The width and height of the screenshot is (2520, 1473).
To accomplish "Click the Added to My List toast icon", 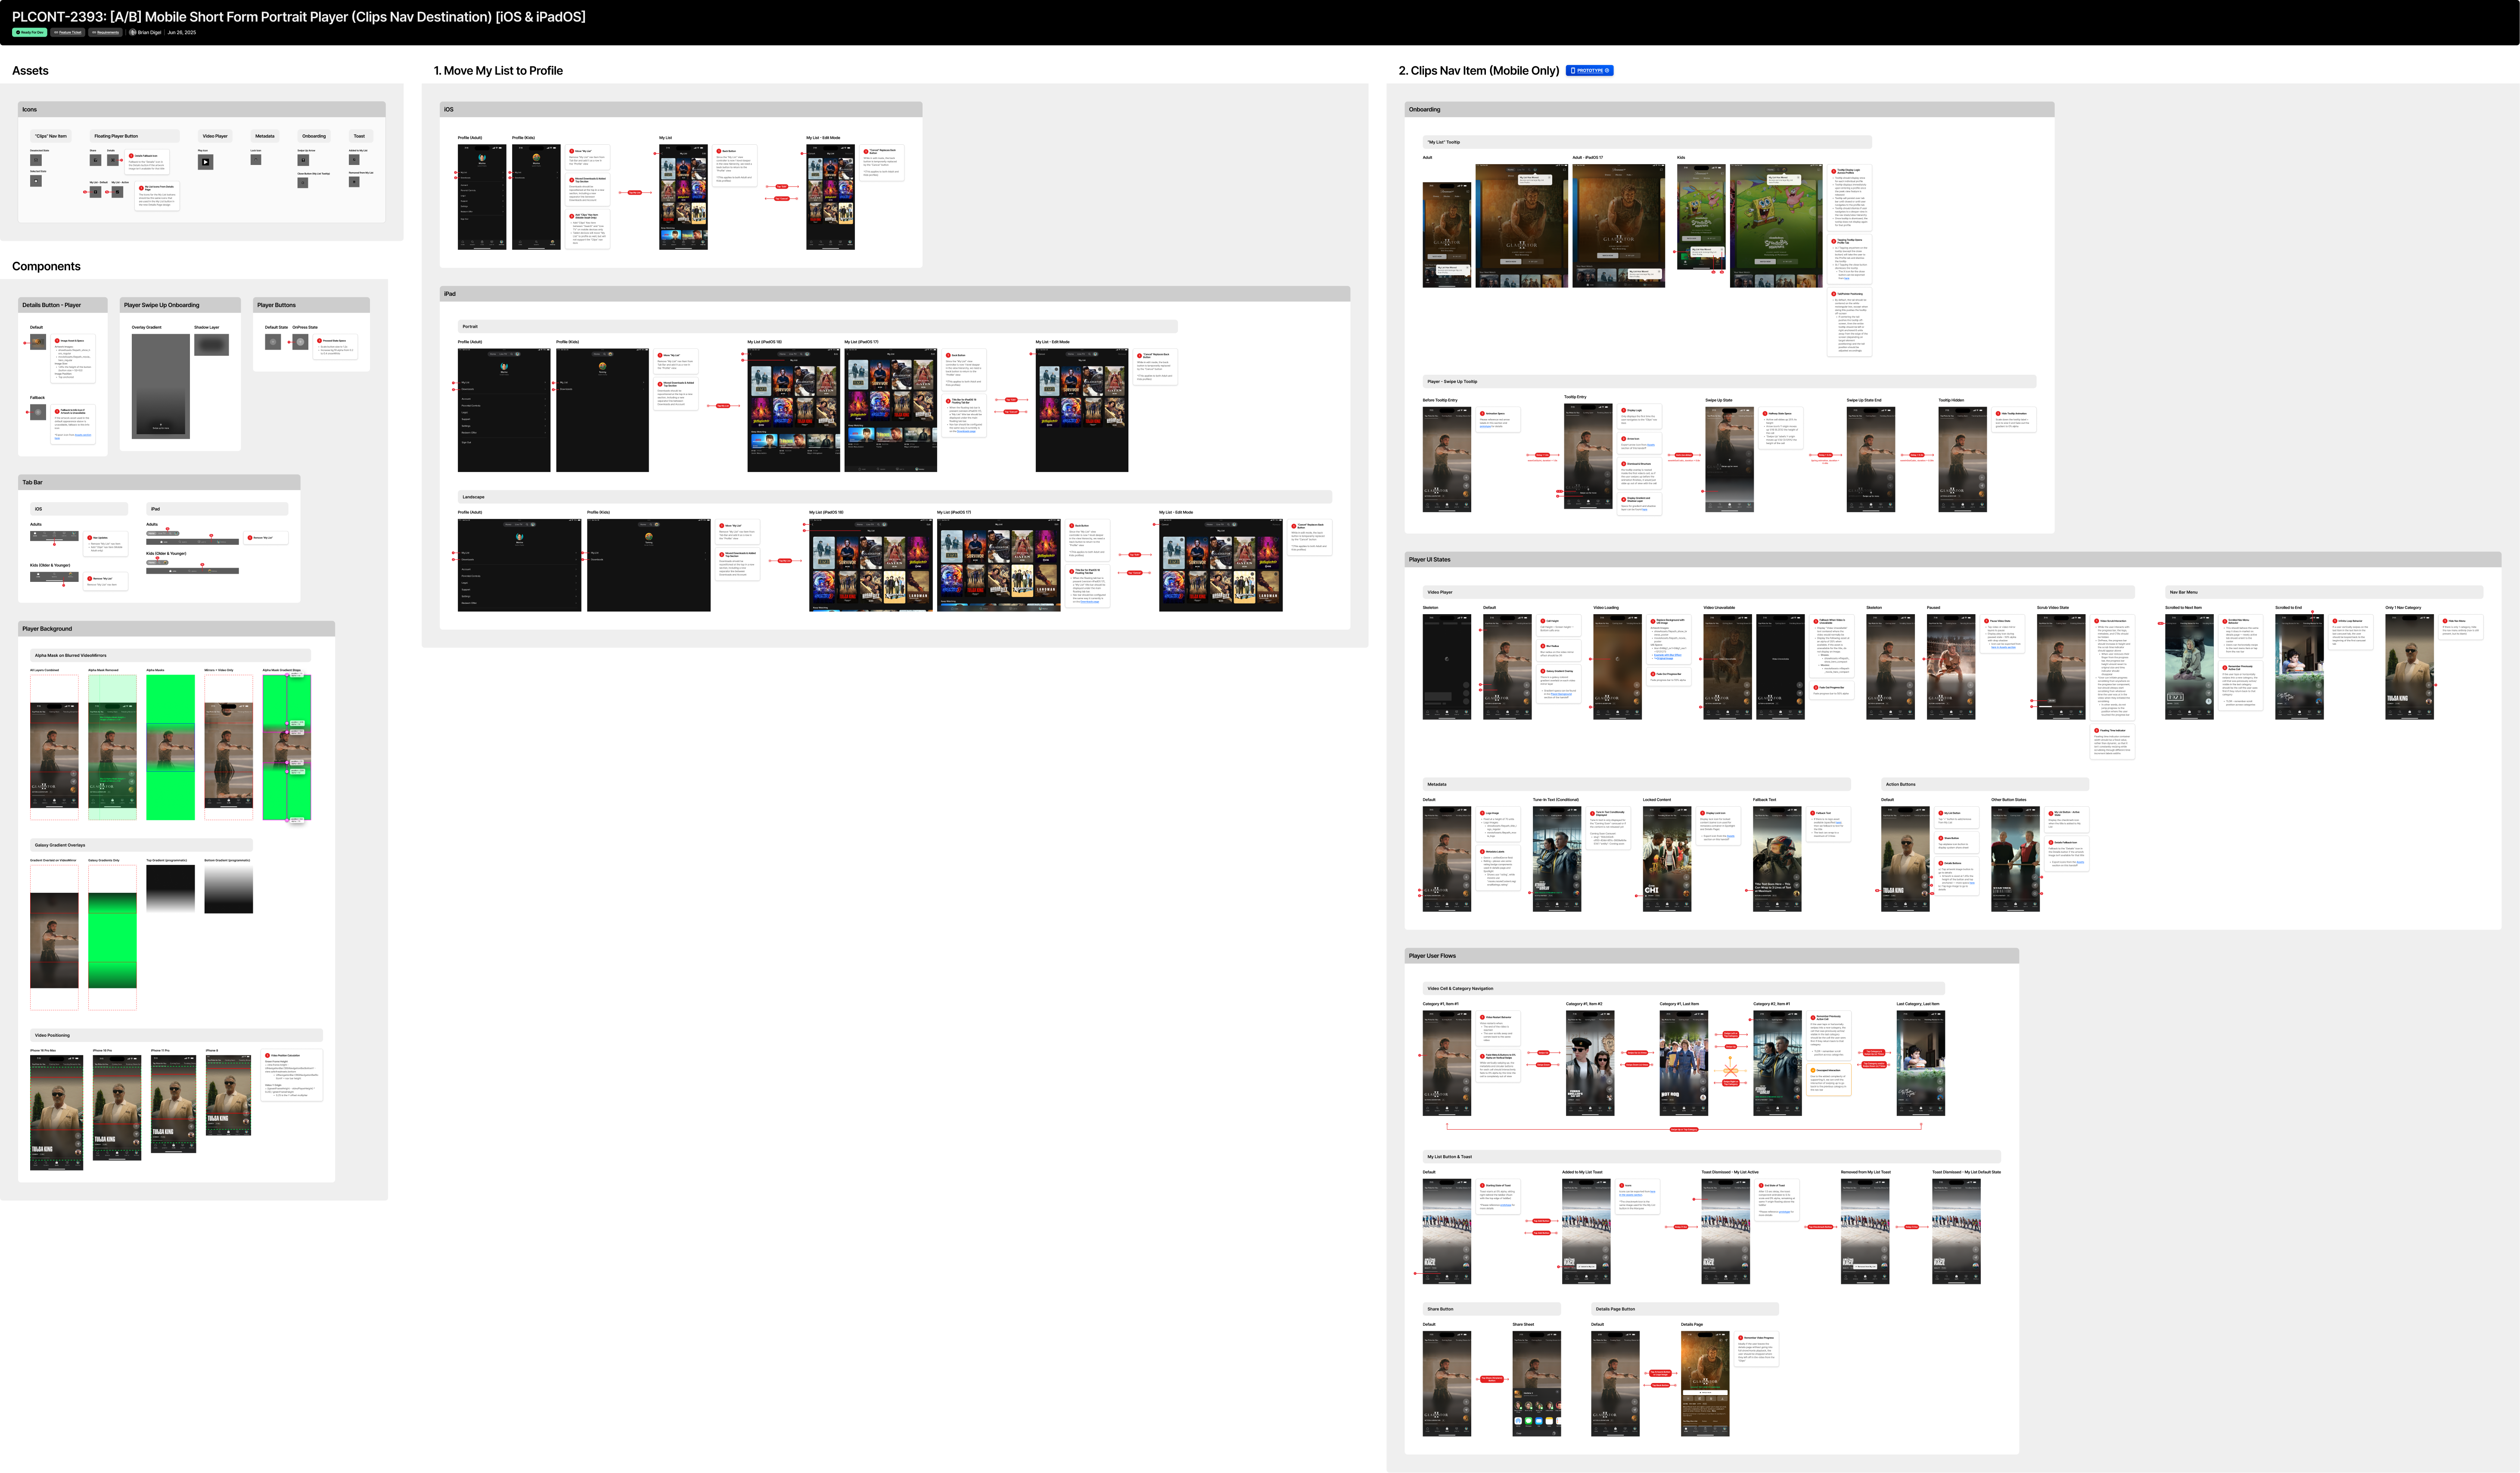I will point(354,160).
